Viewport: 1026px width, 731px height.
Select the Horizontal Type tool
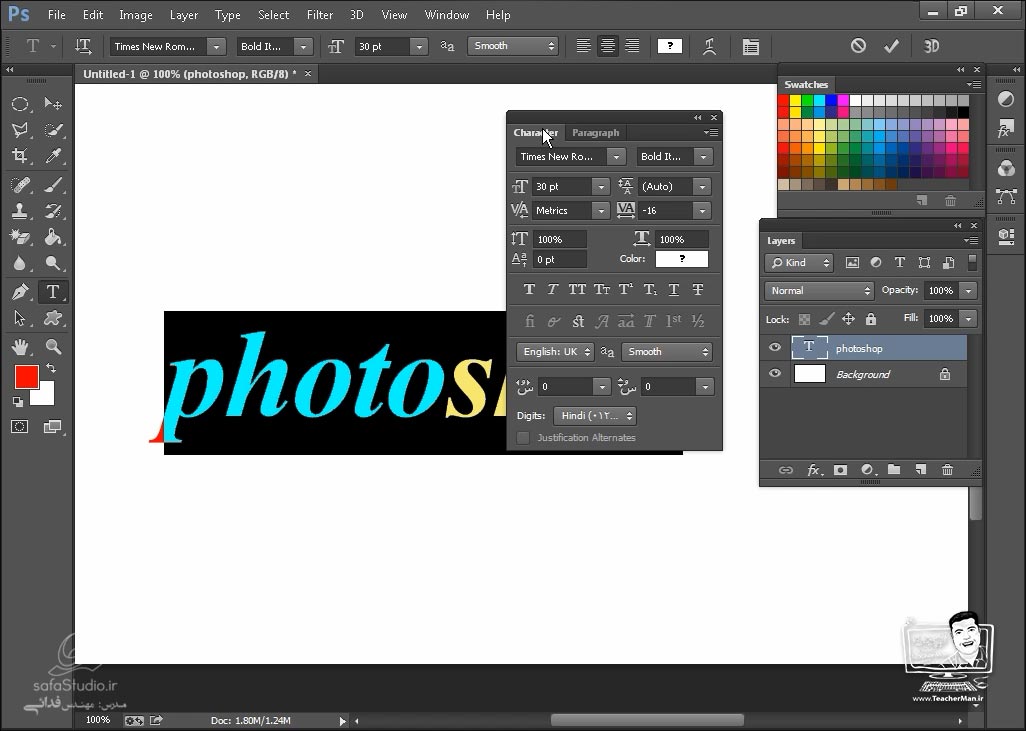click(53, 292)
